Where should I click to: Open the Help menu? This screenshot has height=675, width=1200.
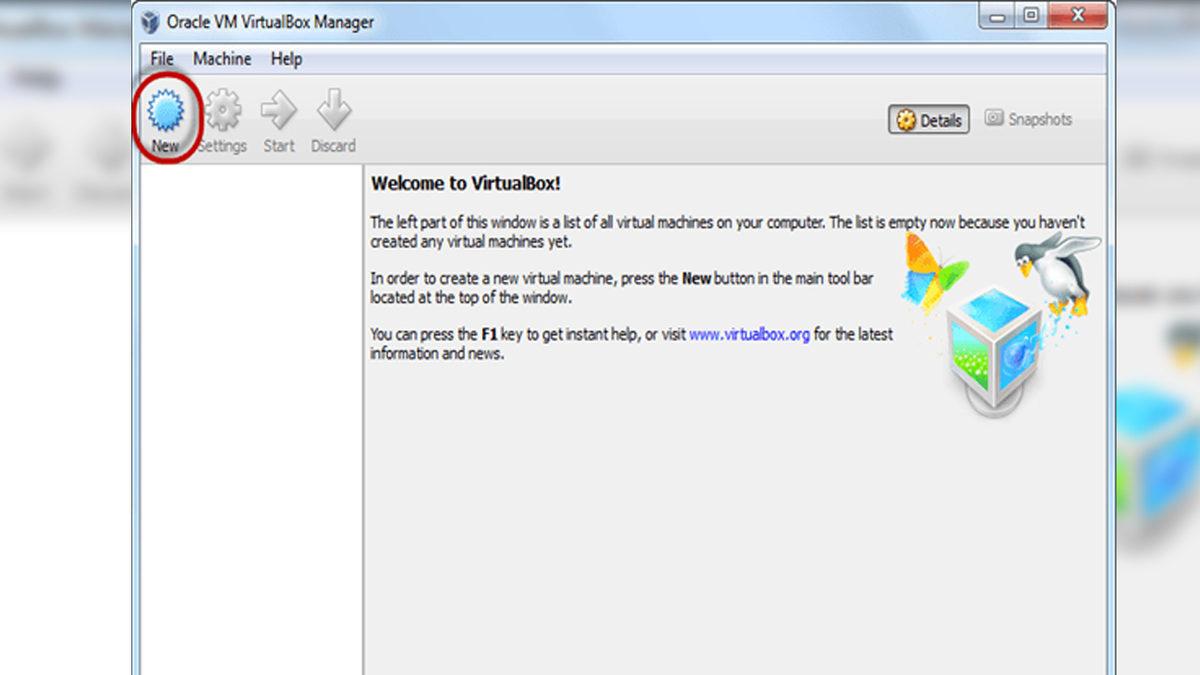pos(286,59)
